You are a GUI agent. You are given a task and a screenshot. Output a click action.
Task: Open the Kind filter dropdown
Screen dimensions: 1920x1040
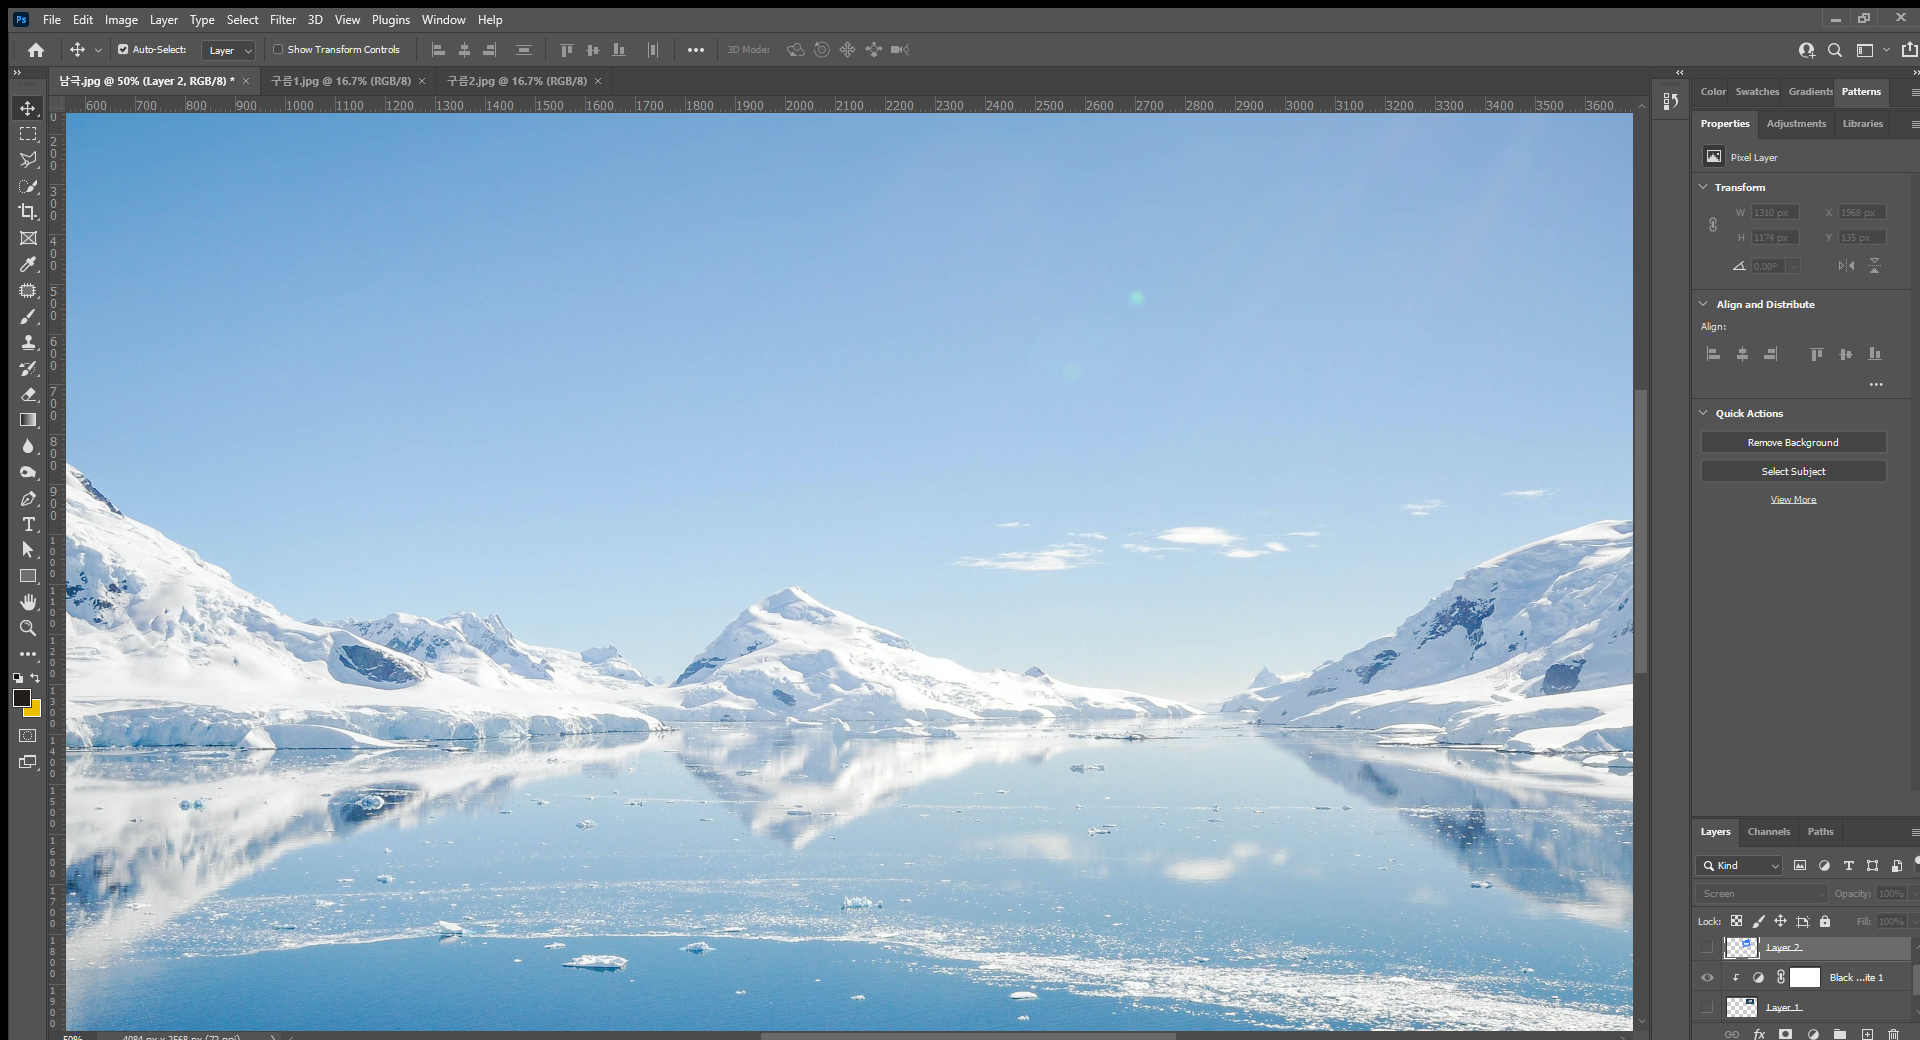(1739, 865)
